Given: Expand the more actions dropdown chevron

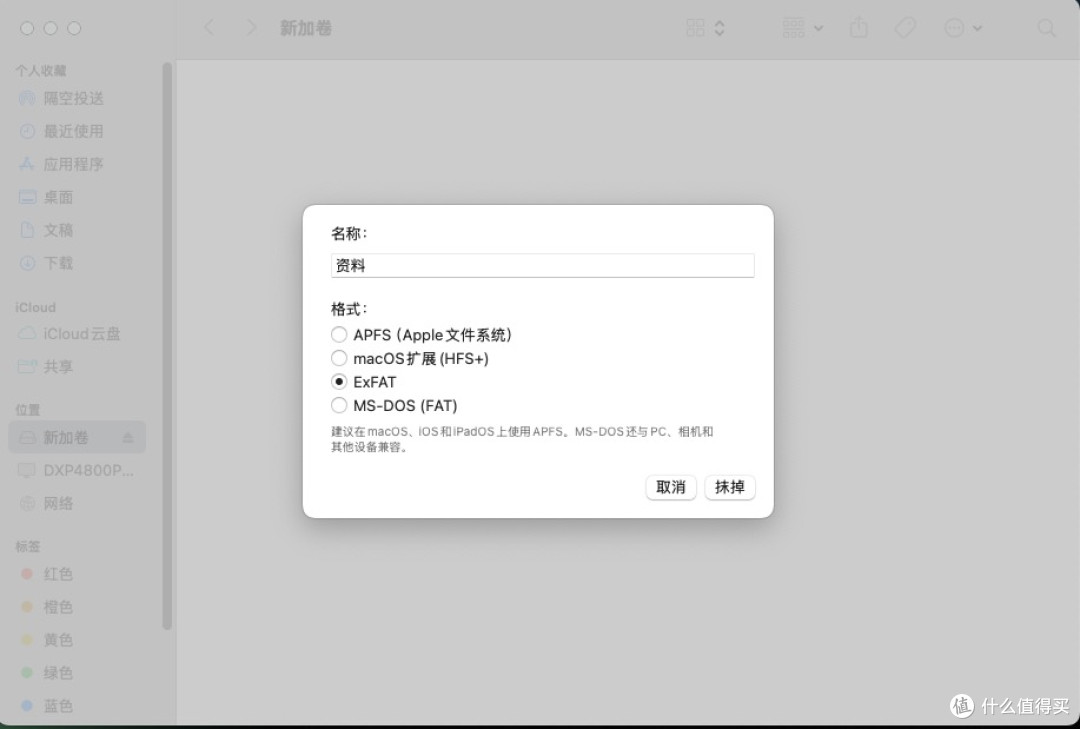Looking at the screenshot, I should click(977, 28).
